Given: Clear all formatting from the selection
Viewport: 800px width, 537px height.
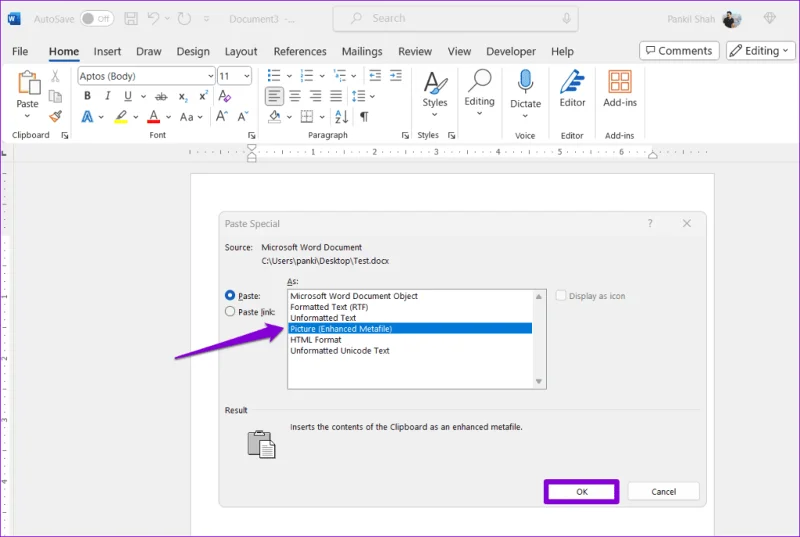Looking at the screenshot, I should [x=224, y=96].
